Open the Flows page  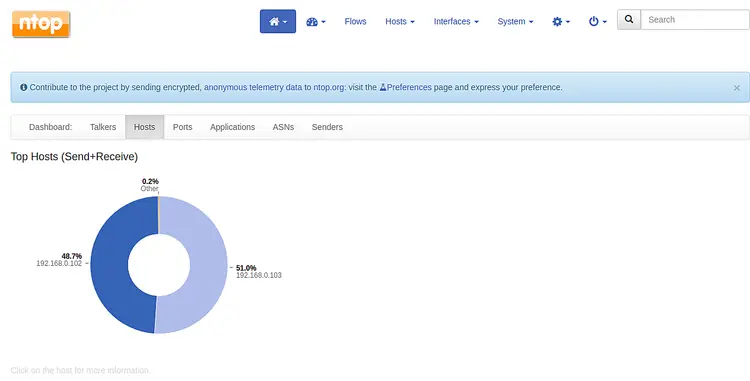(355, 22)
